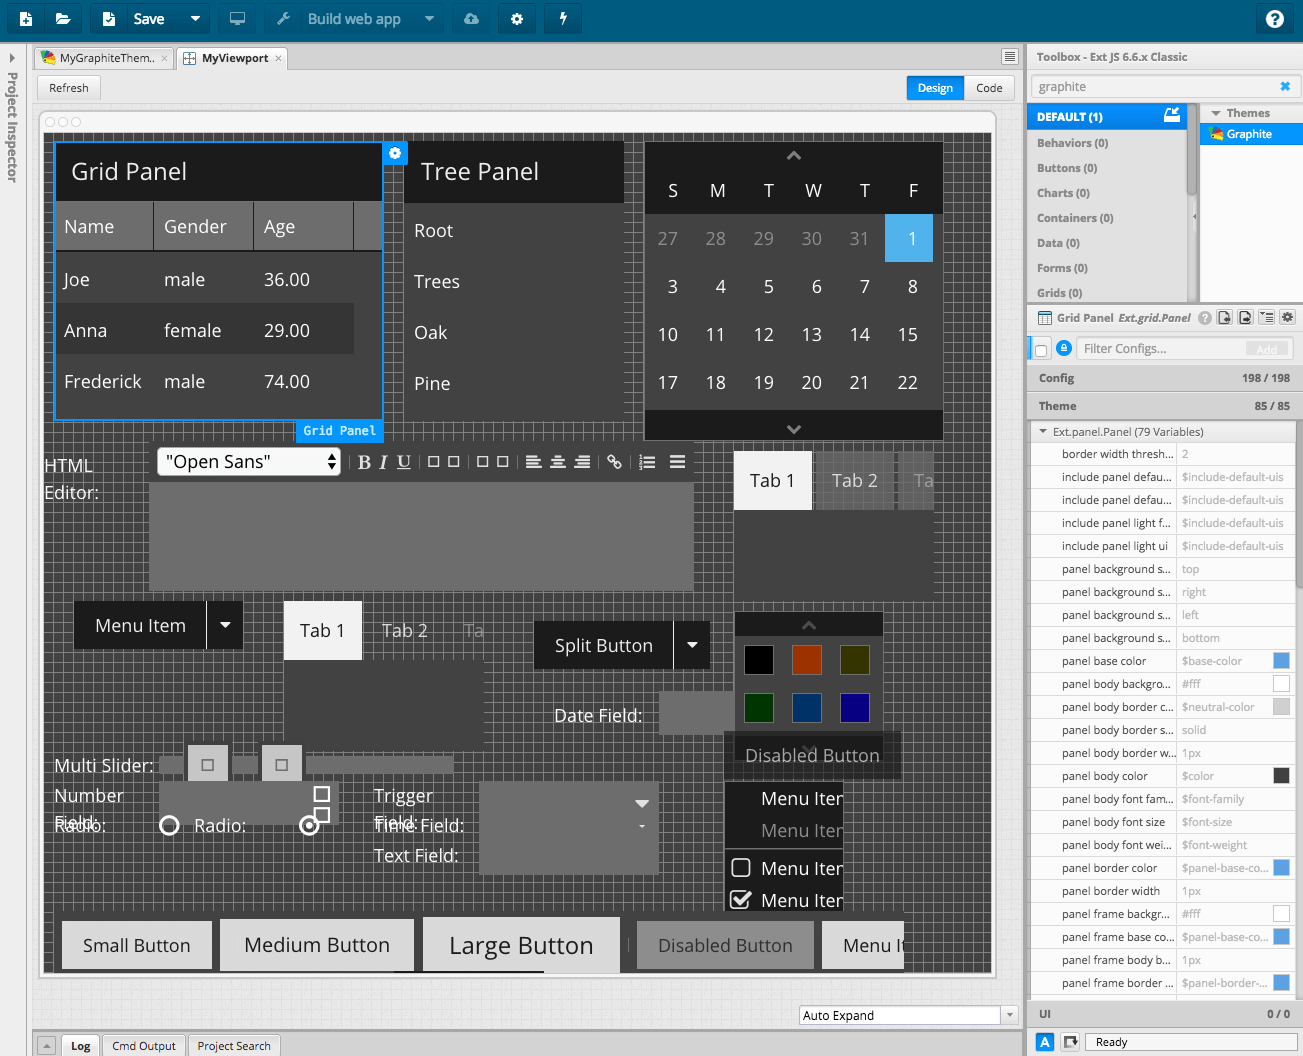1303x1056 pixels.
Task: Click first Multi Slider thumb
Action: [208, 765]
